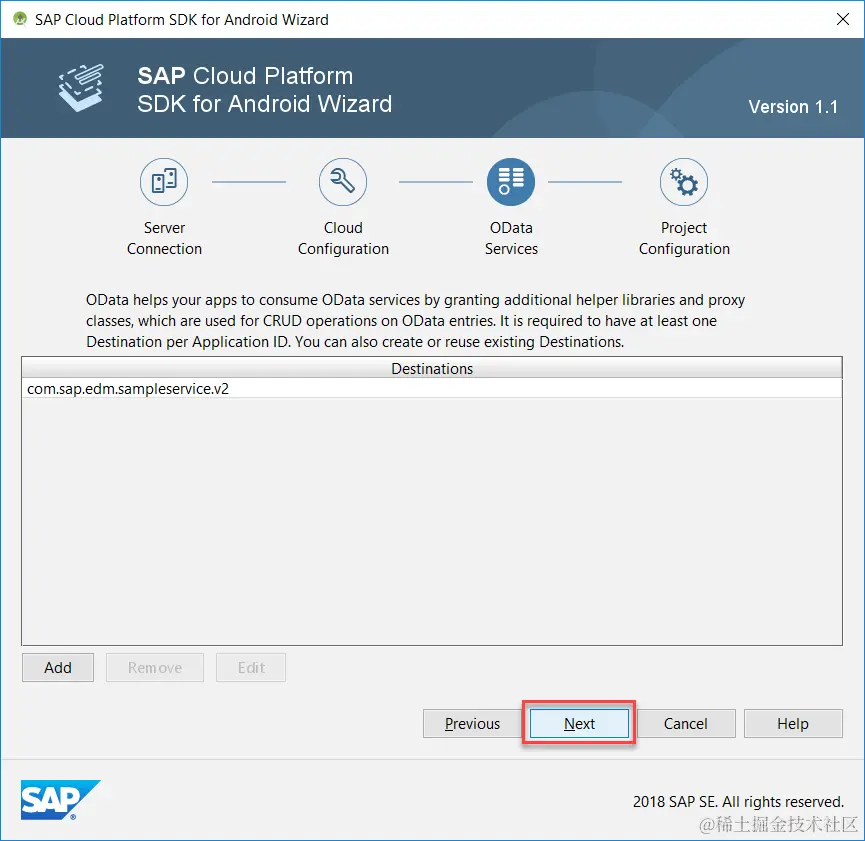
Task: Proceed with the Next button
Action: point(579,723)
